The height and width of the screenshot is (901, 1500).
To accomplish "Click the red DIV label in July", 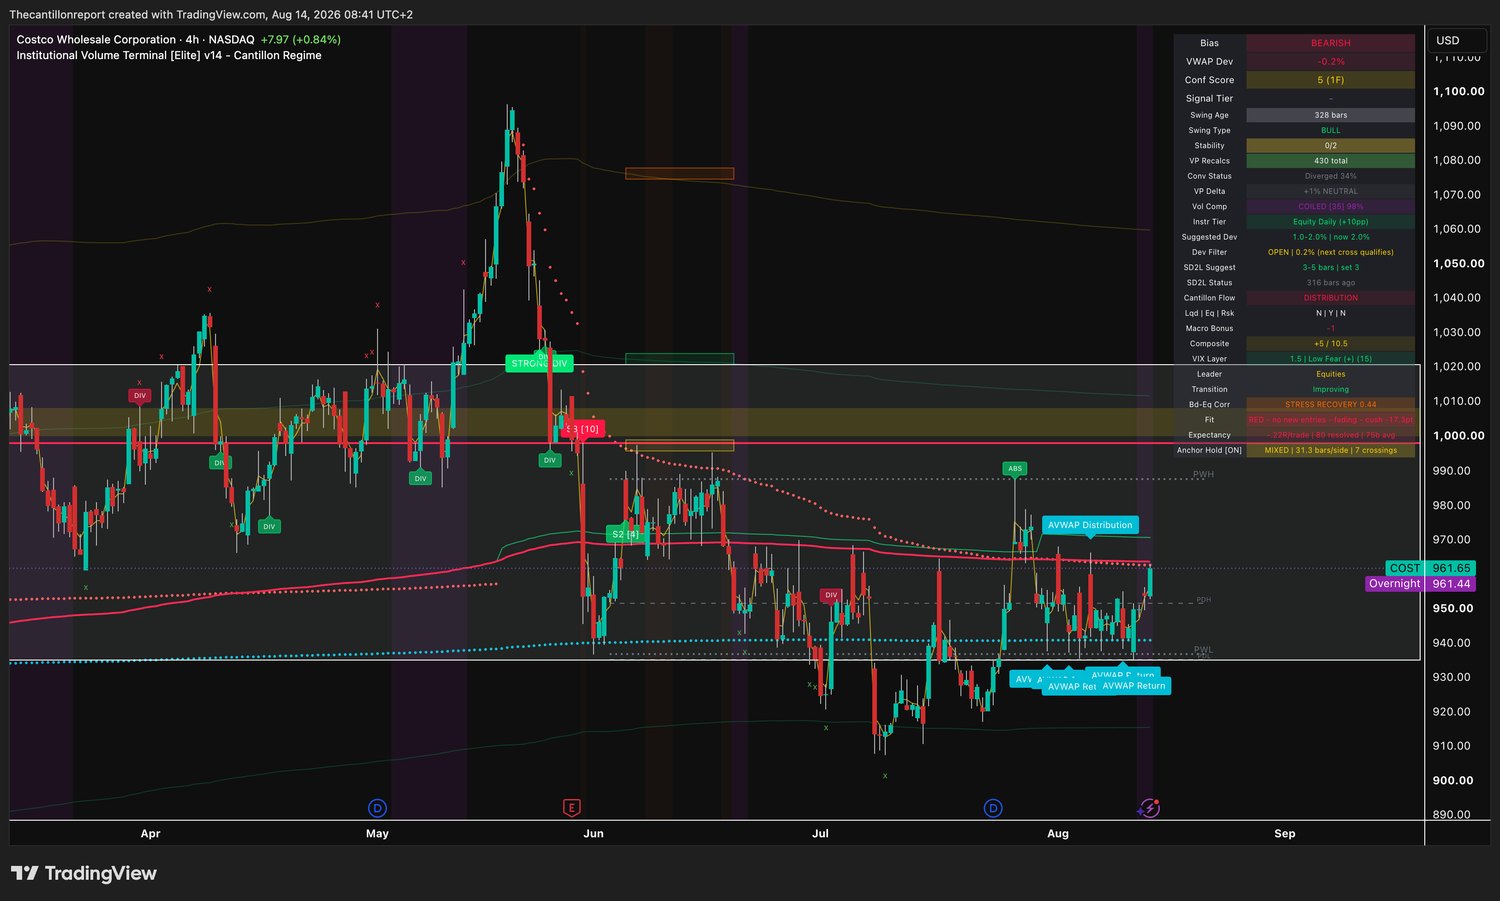I will 831,595.
